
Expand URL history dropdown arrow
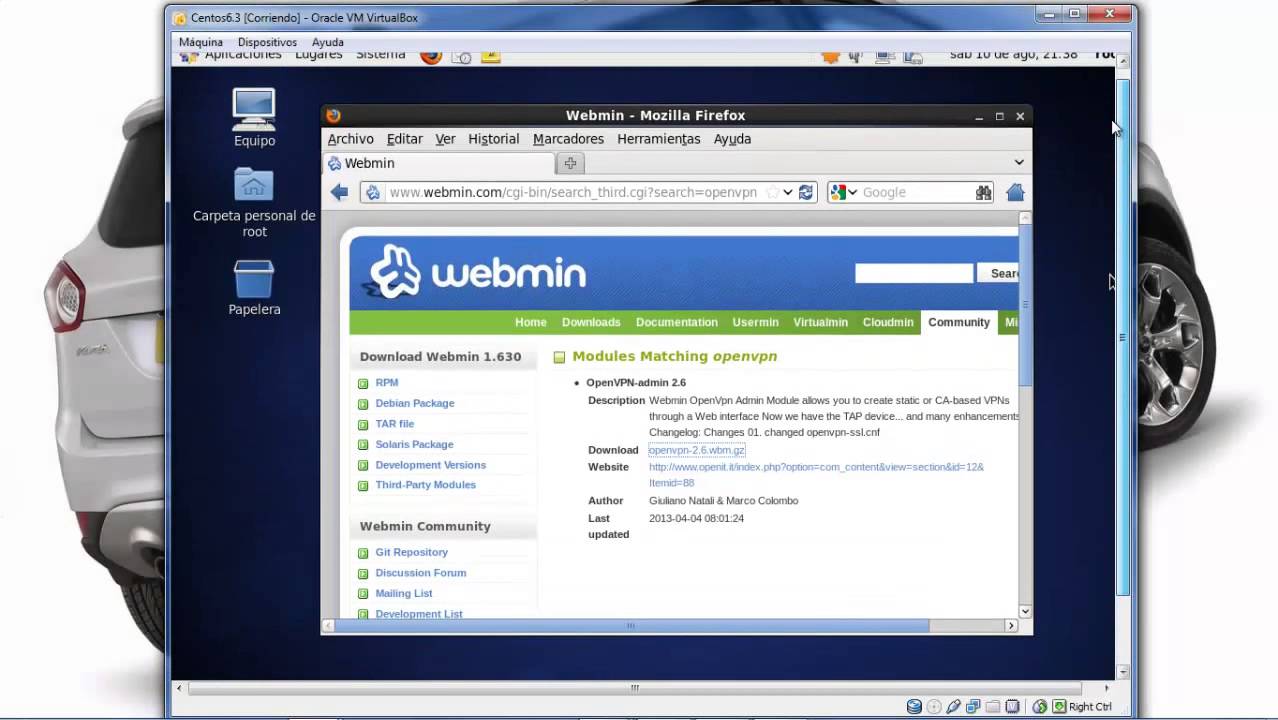point(788,192)
